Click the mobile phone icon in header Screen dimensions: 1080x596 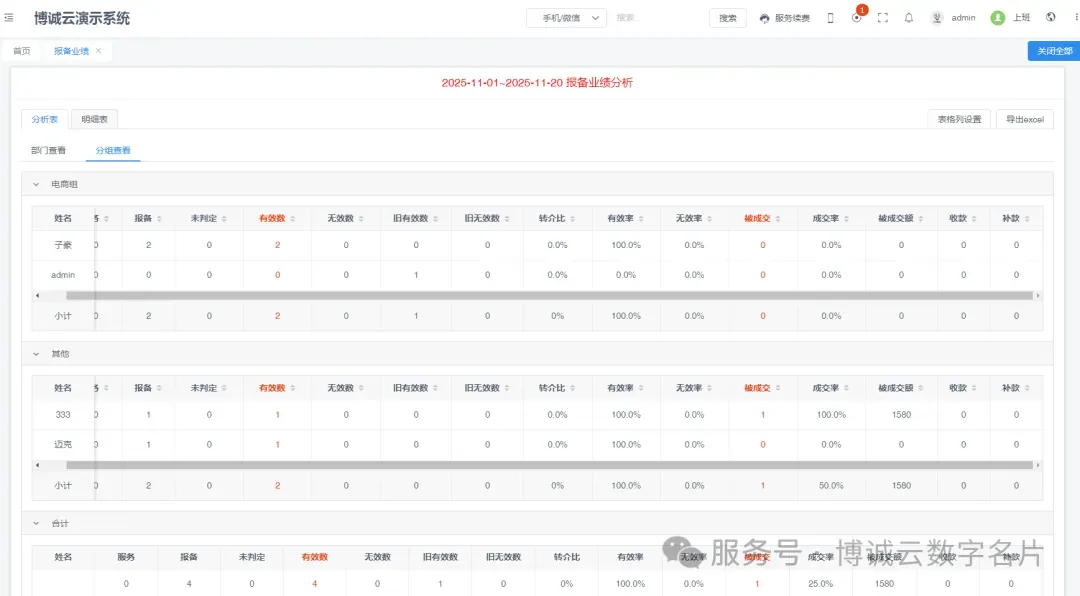[831, 18]
